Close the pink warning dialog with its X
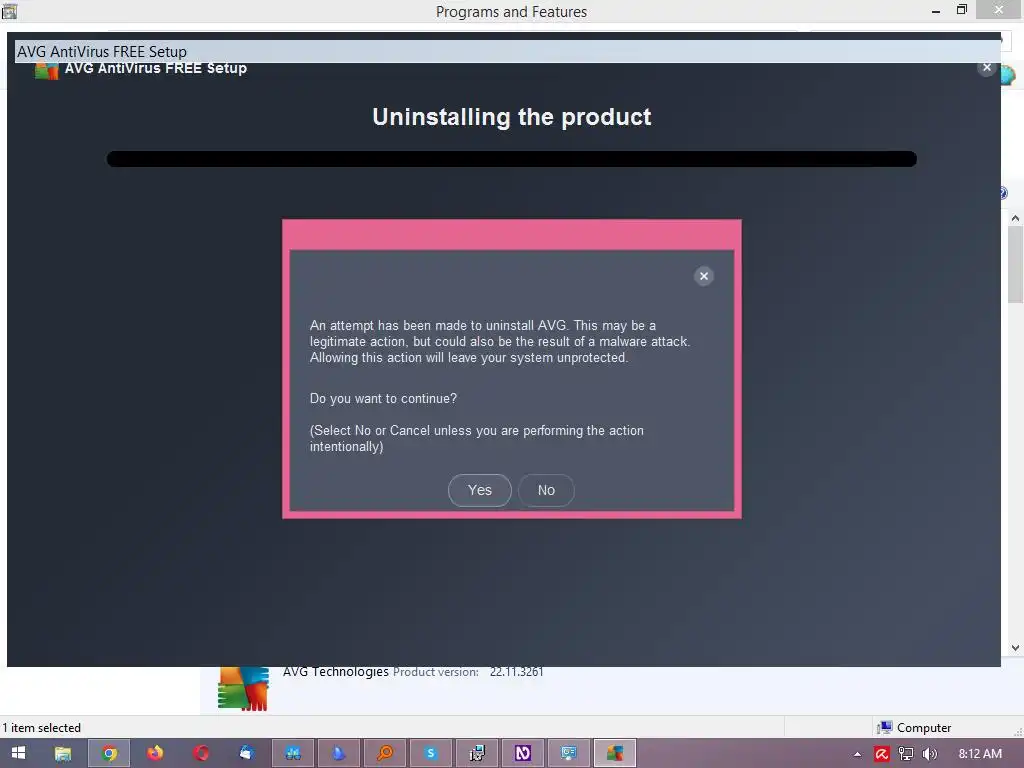This screenshot has height=768, width=1024. point(703,276)
